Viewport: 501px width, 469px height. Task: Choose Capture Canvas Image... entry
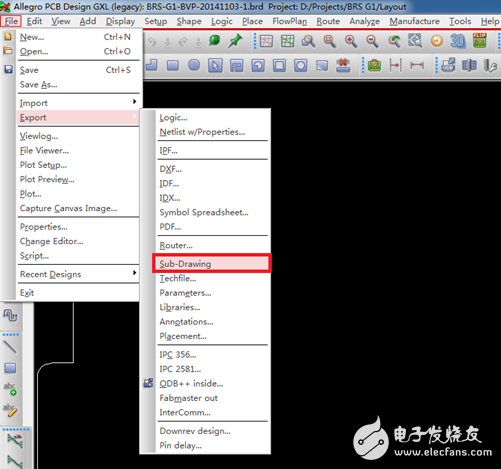pyautogui.click(x=68, y=208)
